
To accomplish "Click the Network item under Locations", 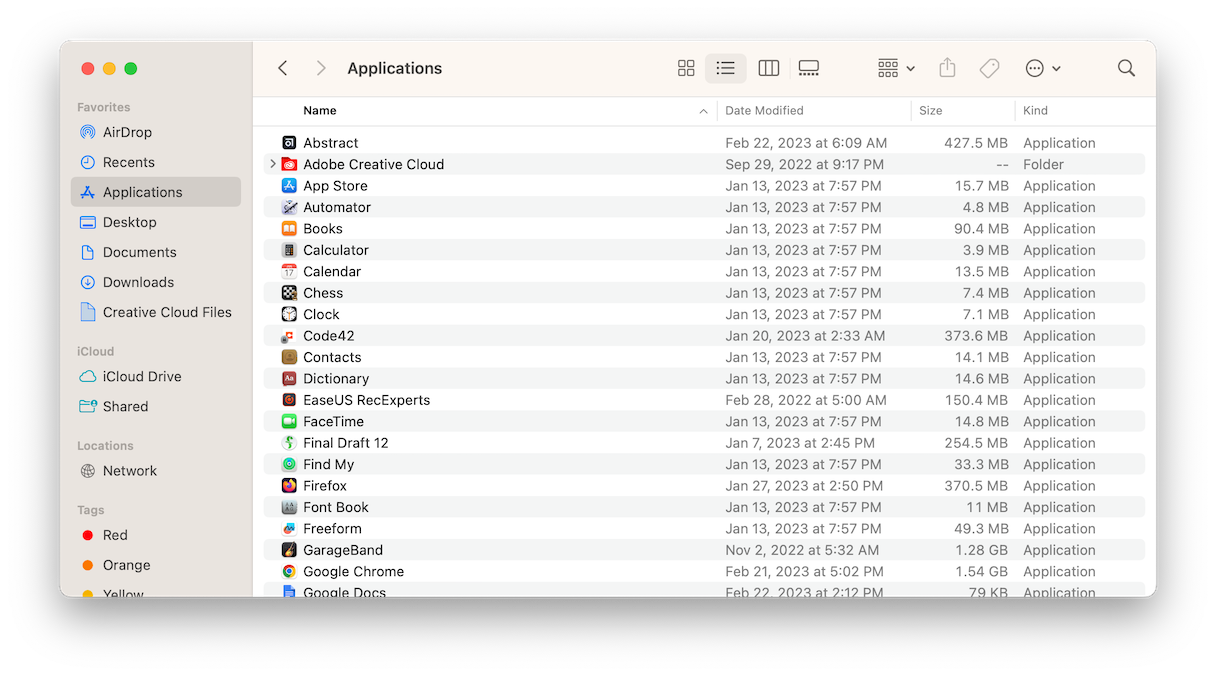I will coord(130,470).
